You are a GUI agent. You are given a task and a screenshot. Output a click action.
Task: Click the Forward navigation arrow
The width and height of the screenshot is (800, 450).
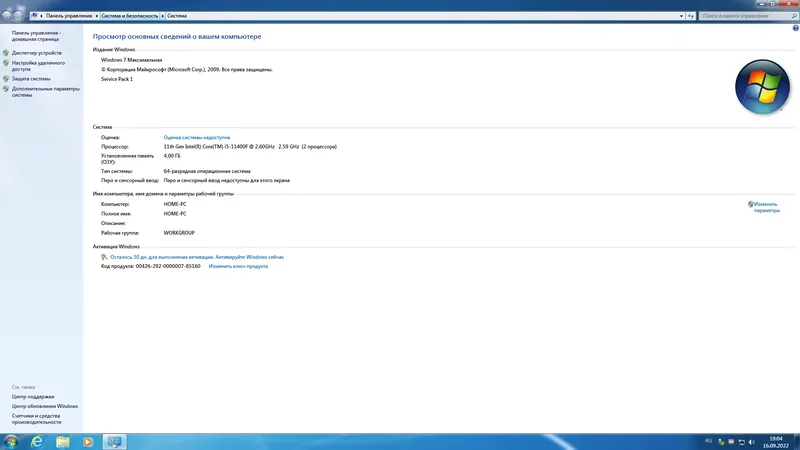pos(18,16)
